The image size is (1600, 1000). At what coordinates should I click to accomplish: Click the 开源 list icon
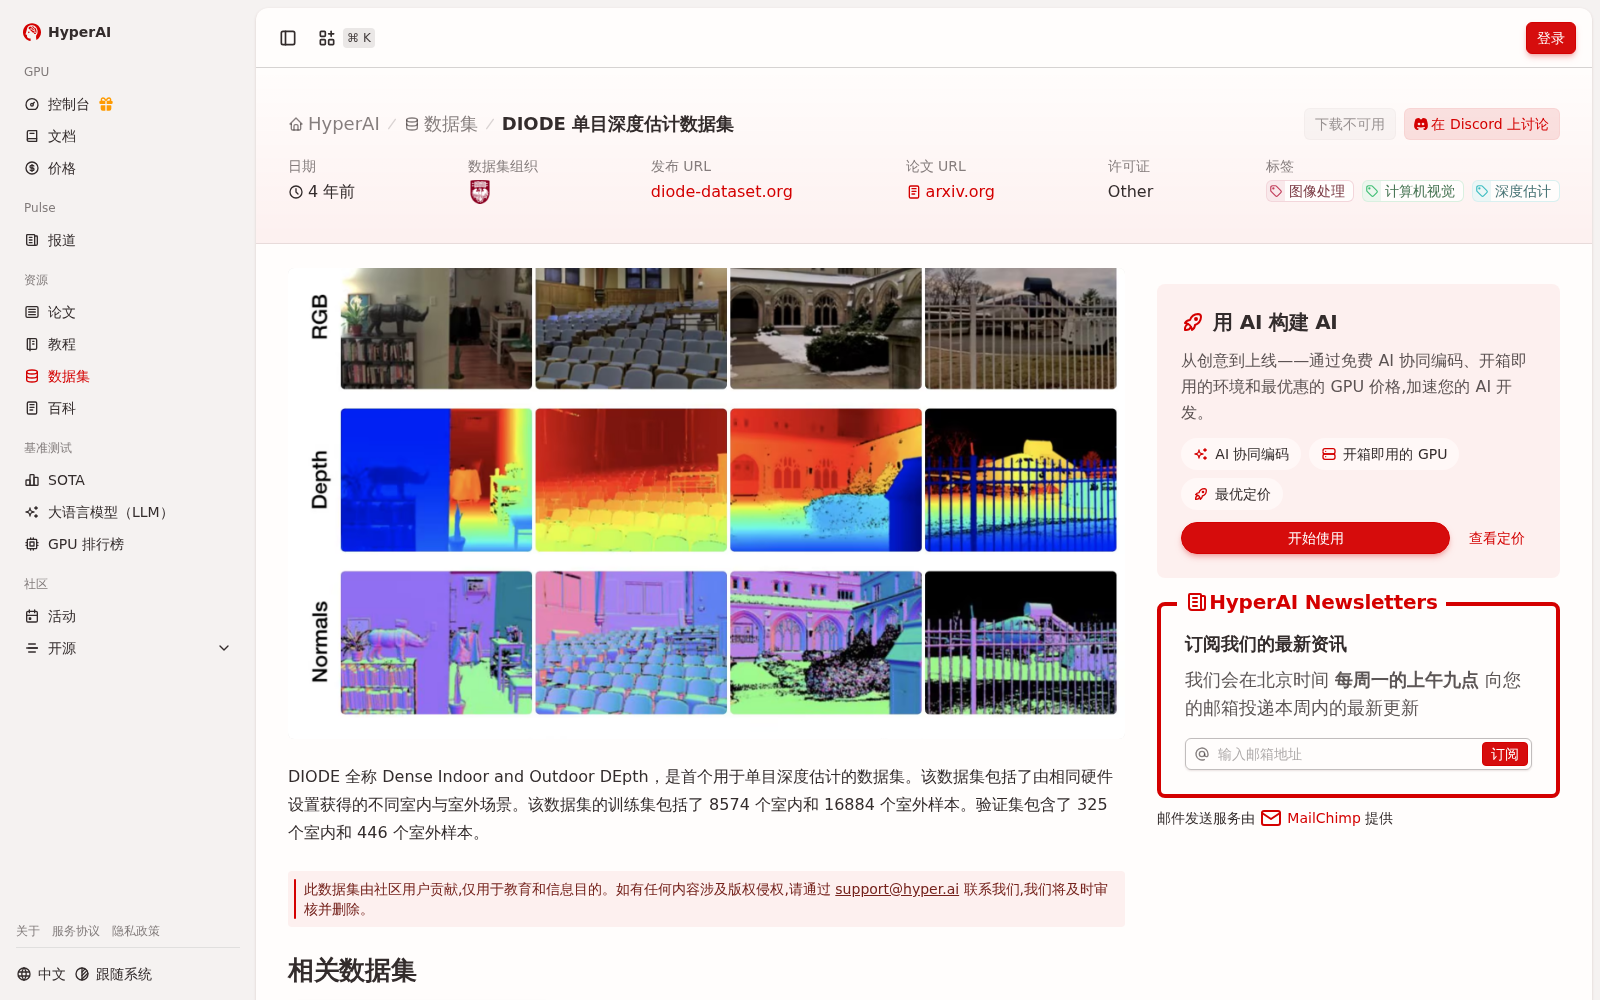32,648
